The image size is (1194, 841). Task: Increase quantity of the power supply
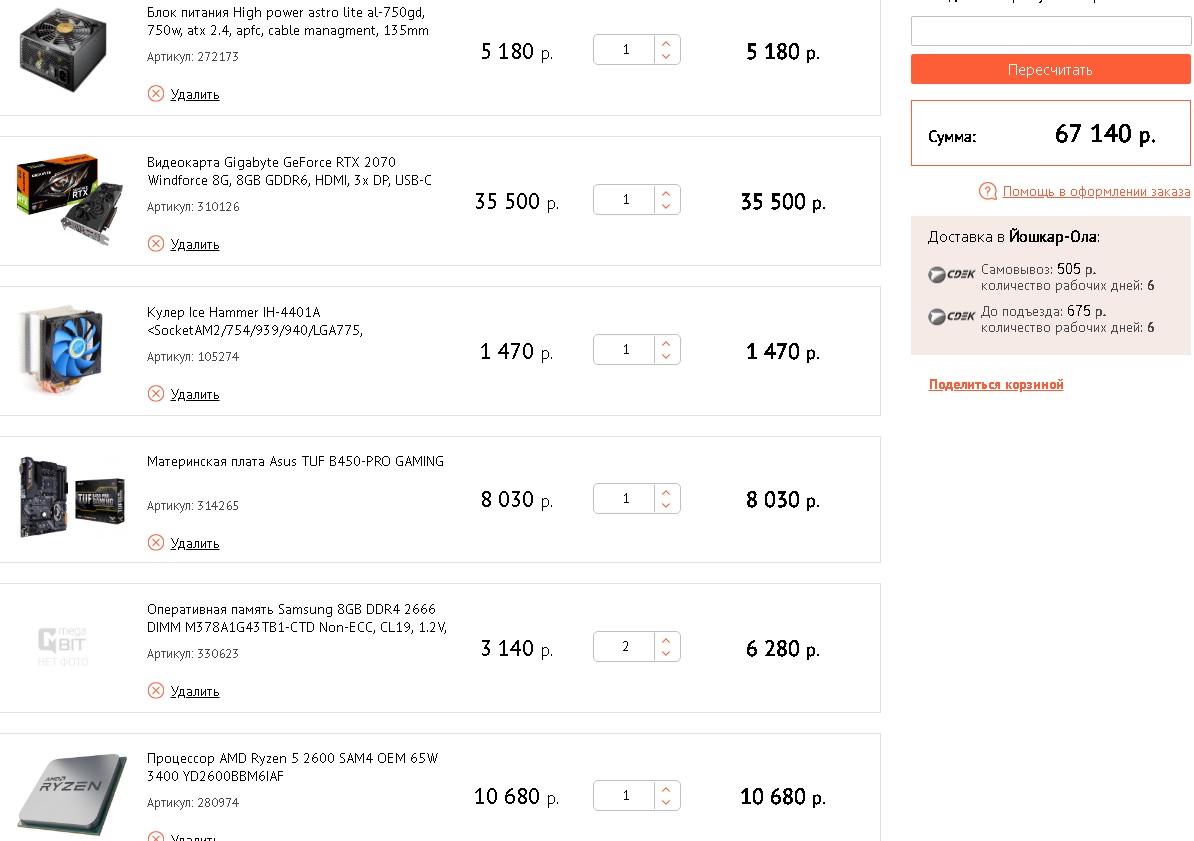pos(667,42)
